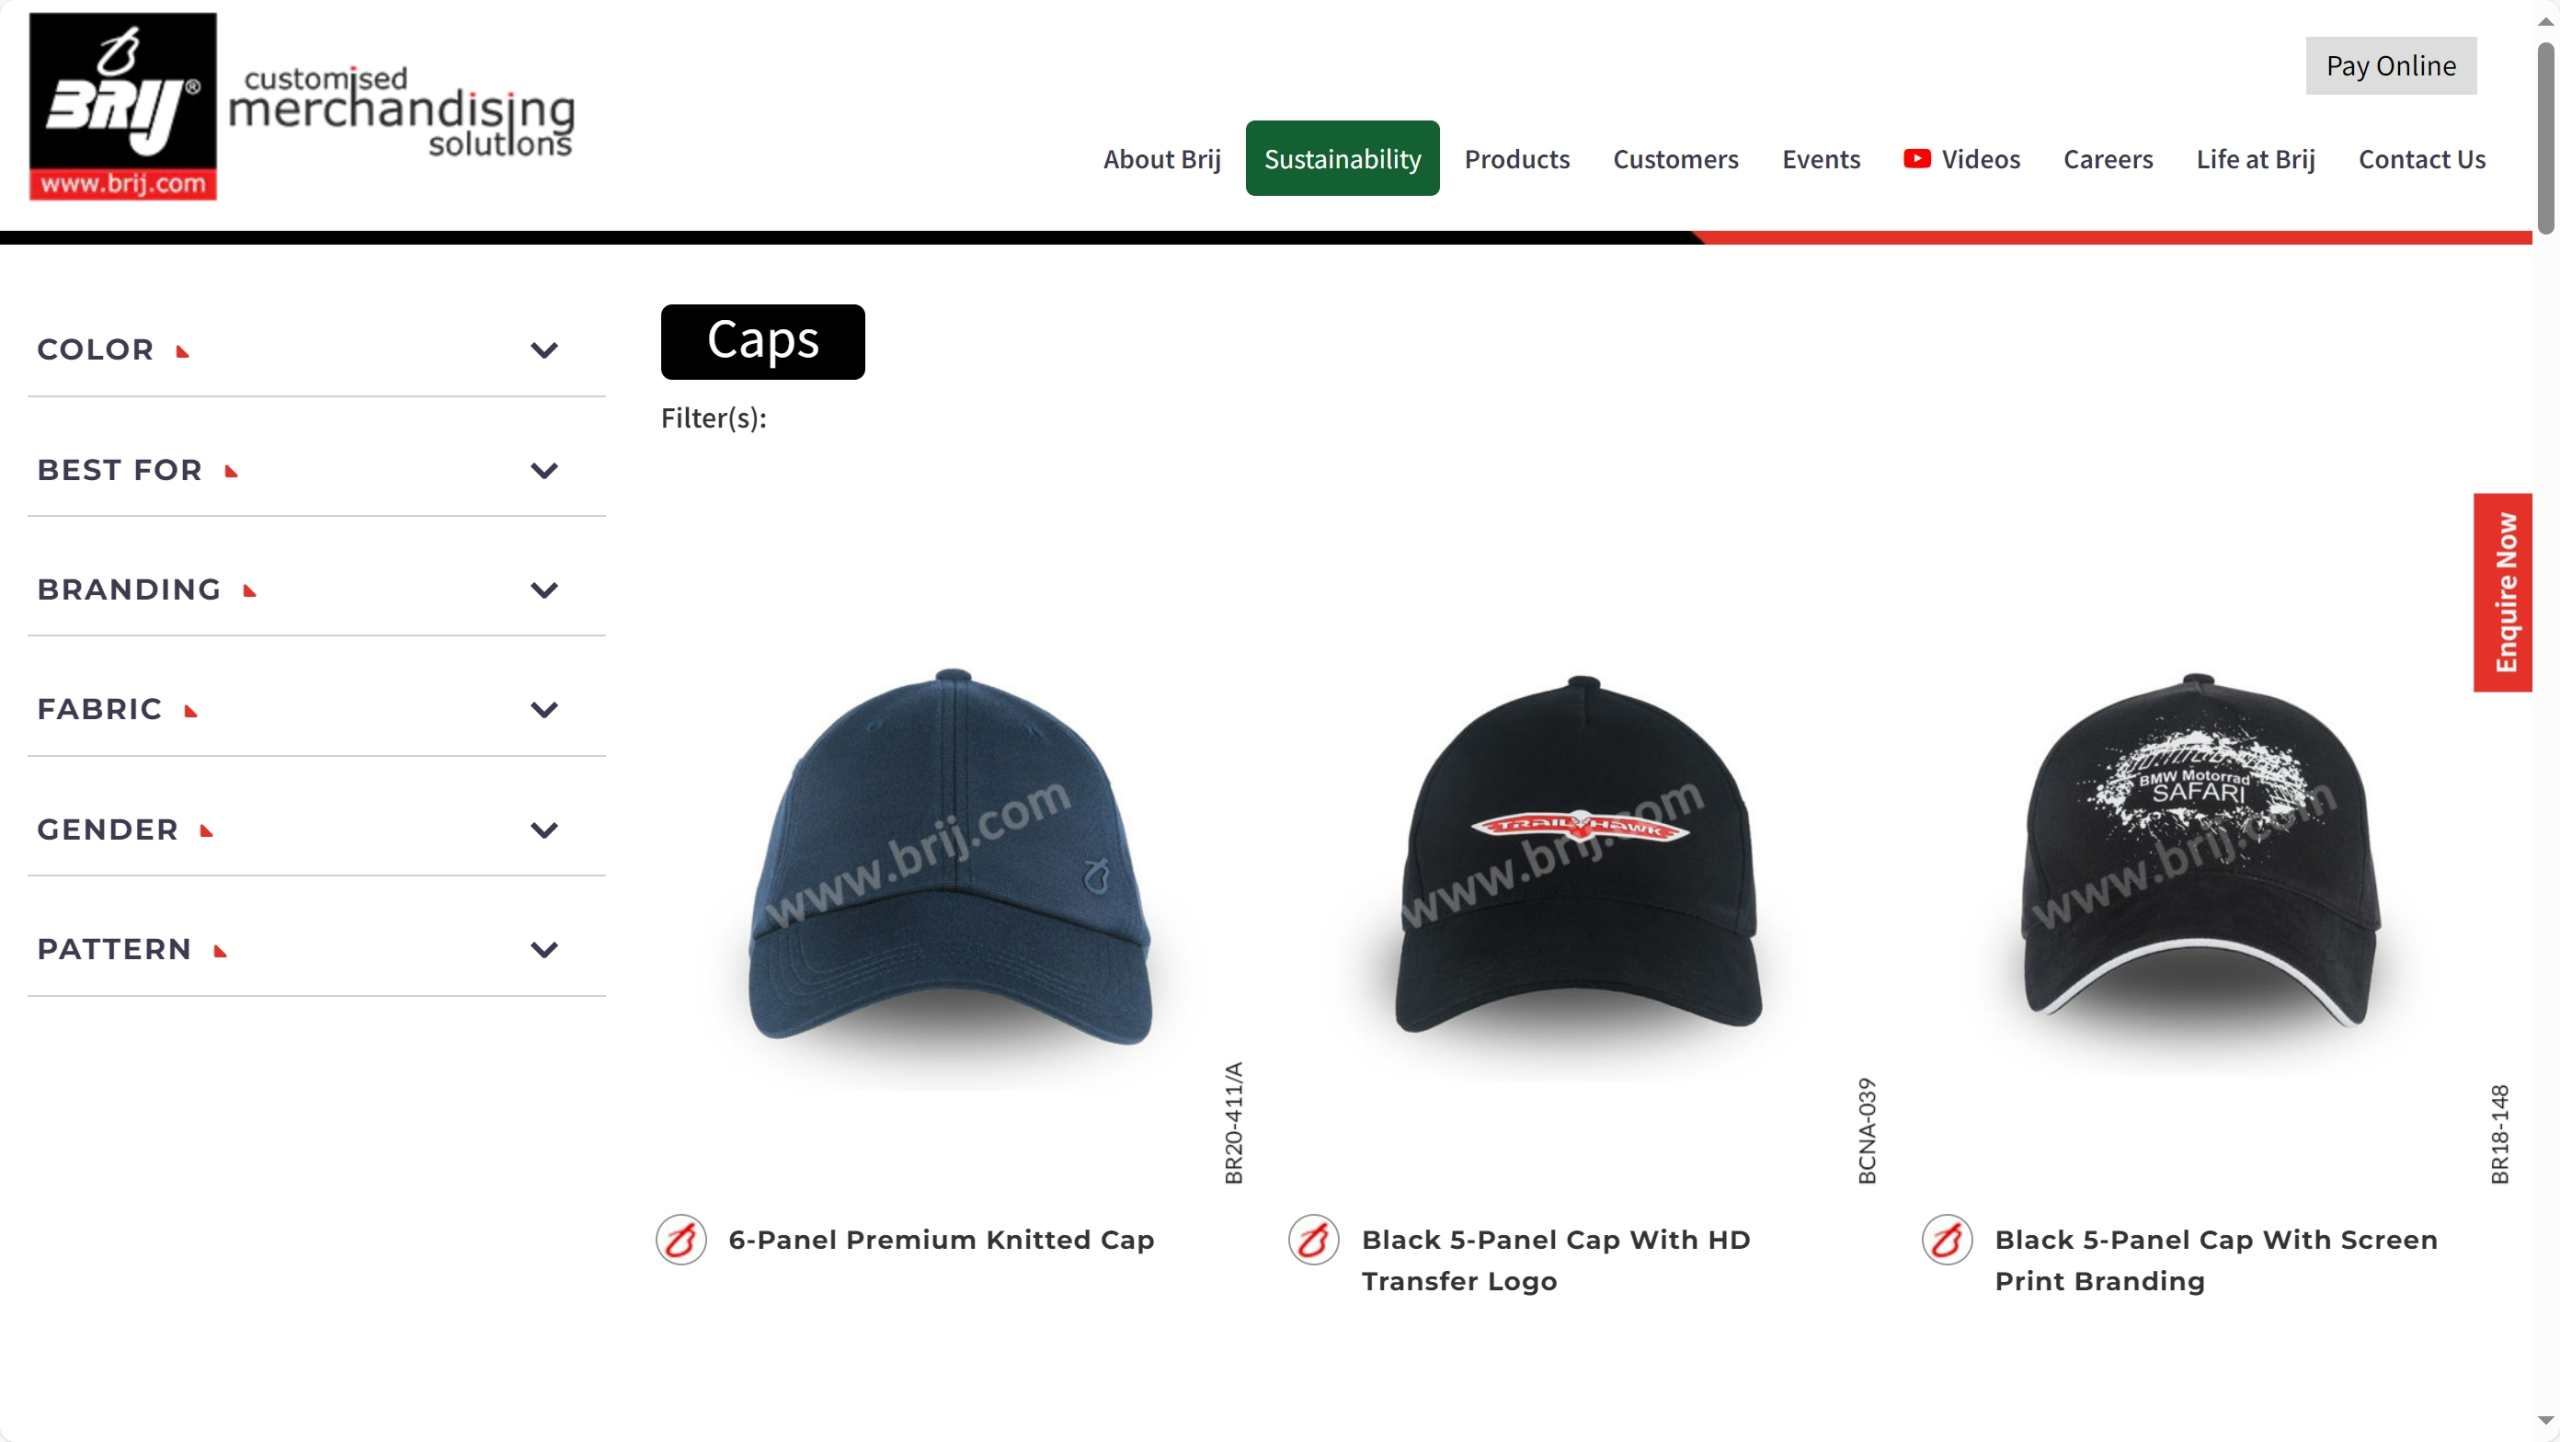Expand the BEST FOR filter chevron

coord(544,470)
